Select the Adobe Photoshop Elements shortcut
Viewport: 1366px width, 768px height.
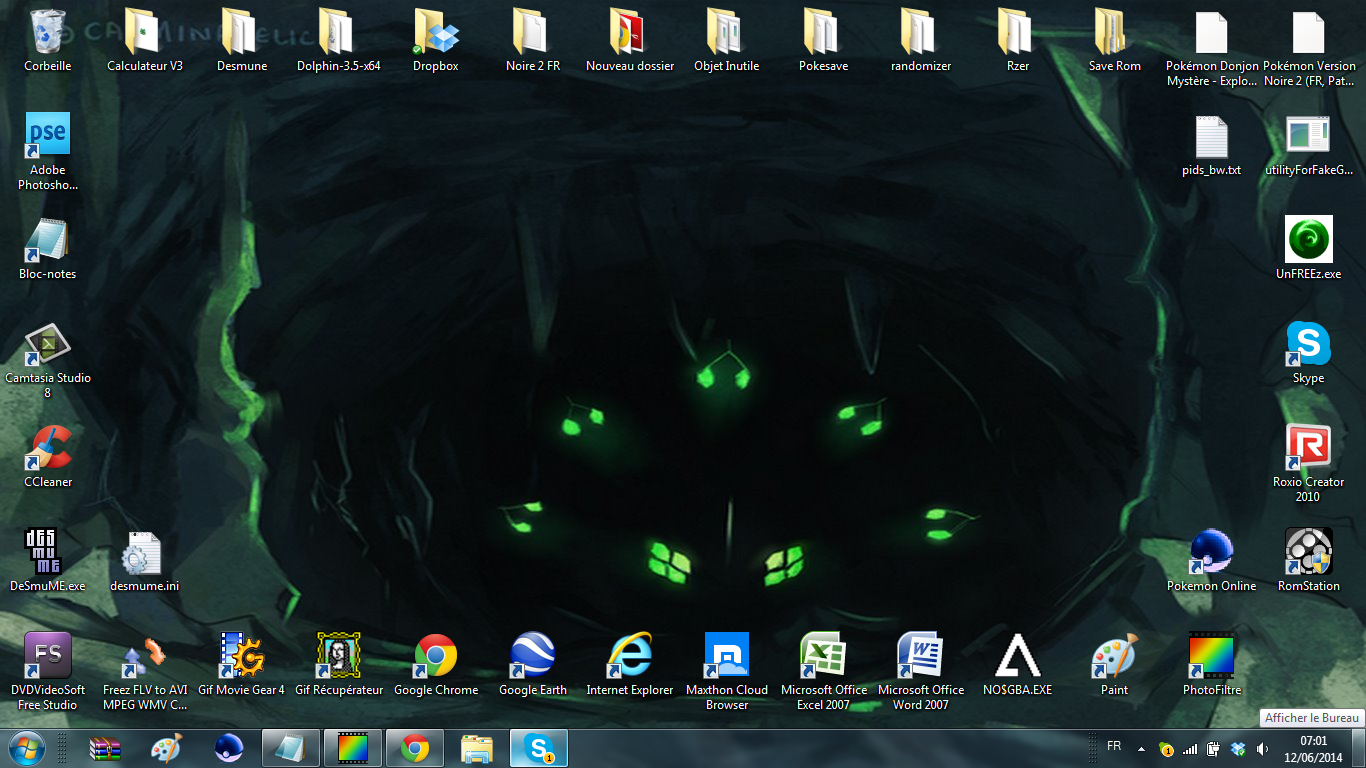coord(48,152)
